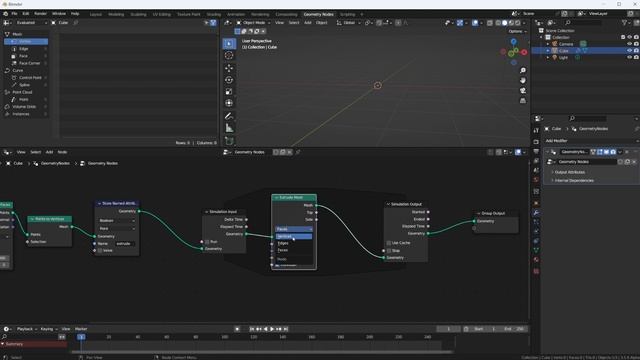Select Edge domain in spreadsheet sidebar
640x360 pixels.
[26, 49]
